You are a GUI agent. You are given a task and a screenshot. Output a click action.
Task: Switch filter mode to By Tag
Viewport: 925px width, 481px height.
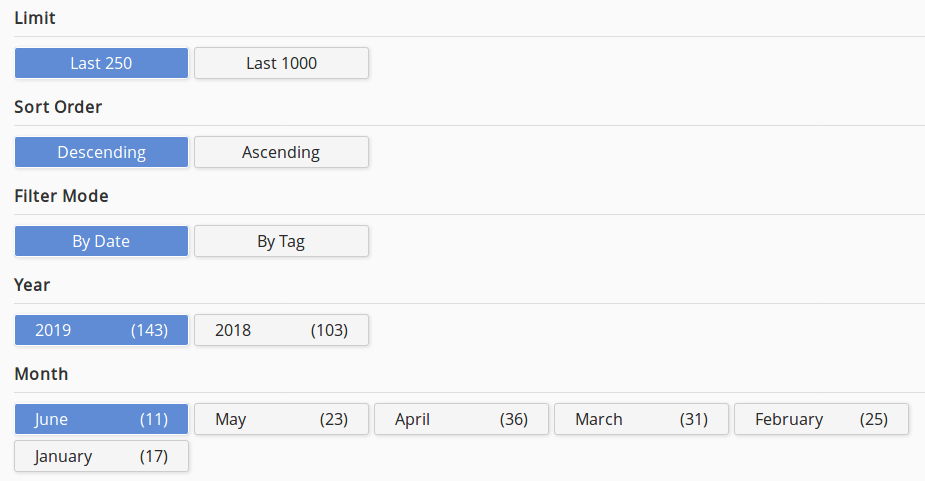tap(281, 241)
